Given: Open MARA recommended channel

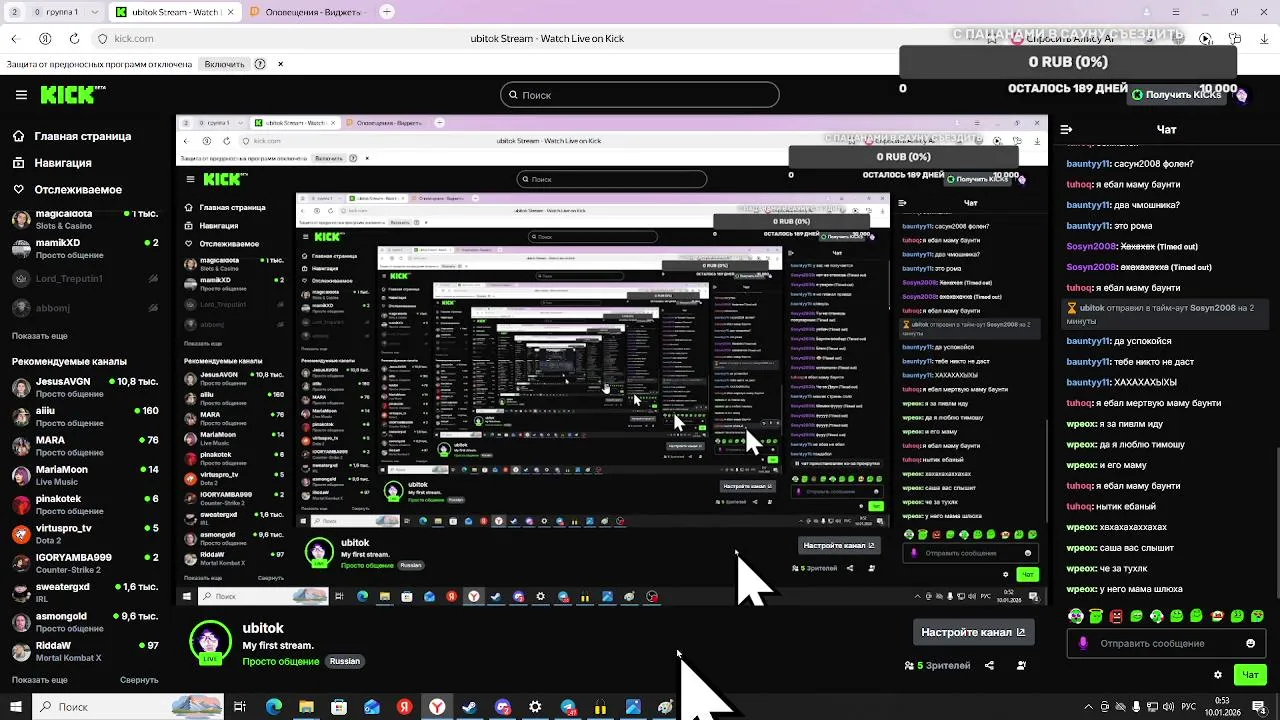Looking at the screenshot, I should pos(85,446).
